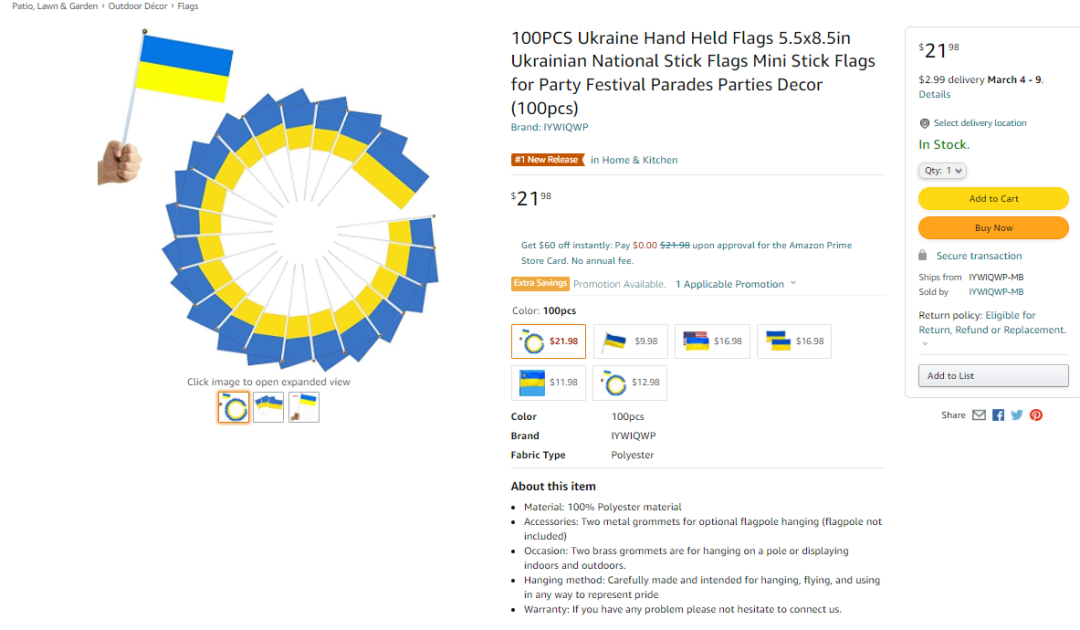View the second product thumbnail image
Viewport: 1080px width, 630px height.
click(x=268, y=407)
